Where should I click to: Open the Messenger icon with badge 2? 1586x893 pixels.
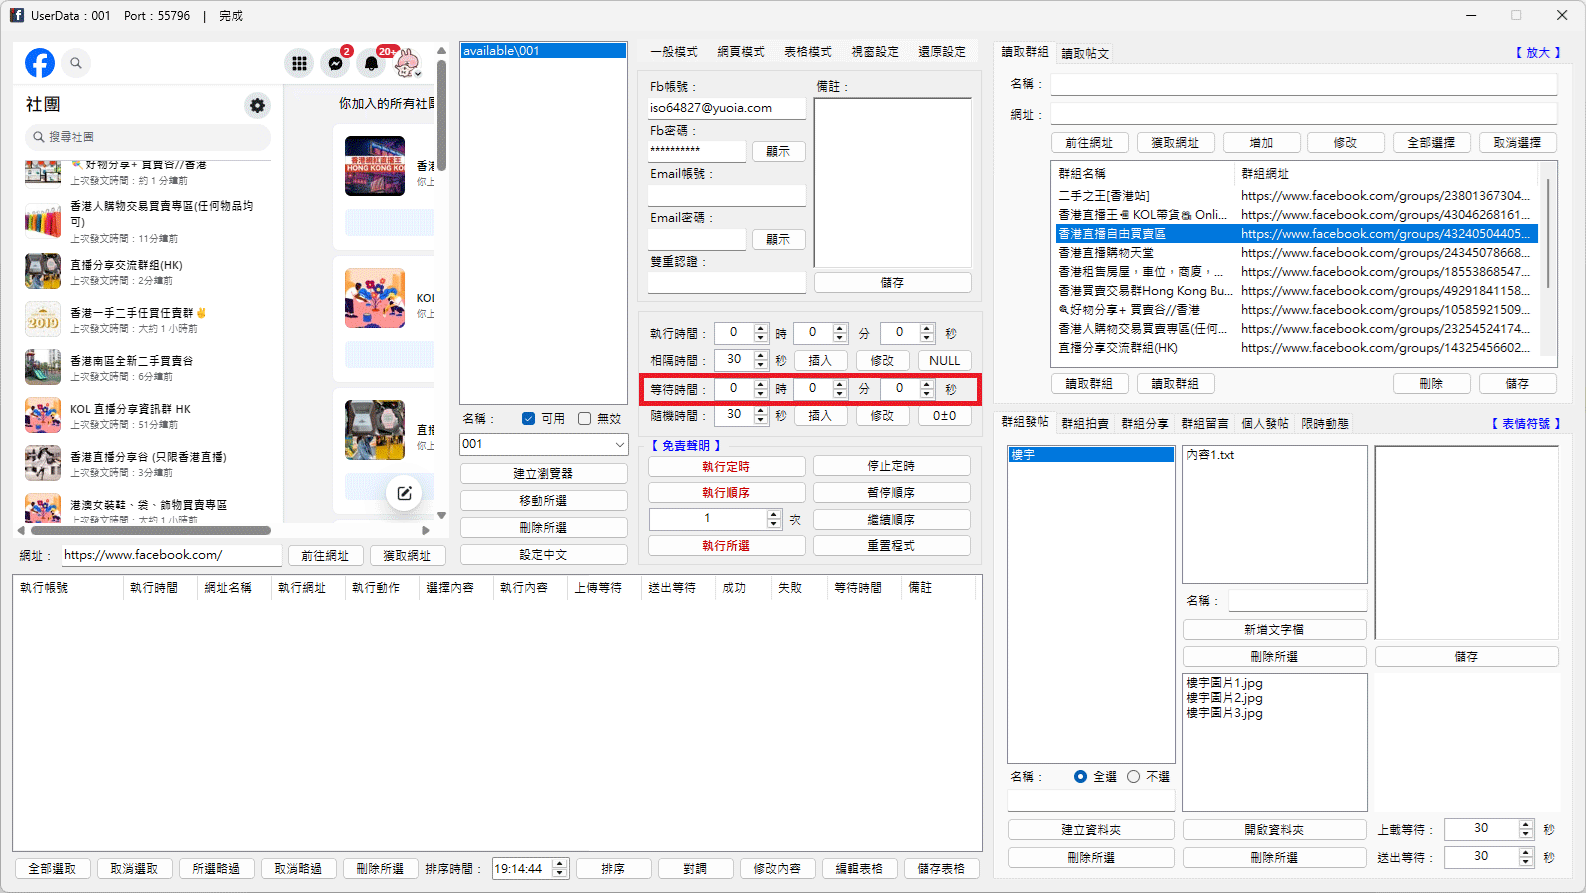[x=336, y=63]
